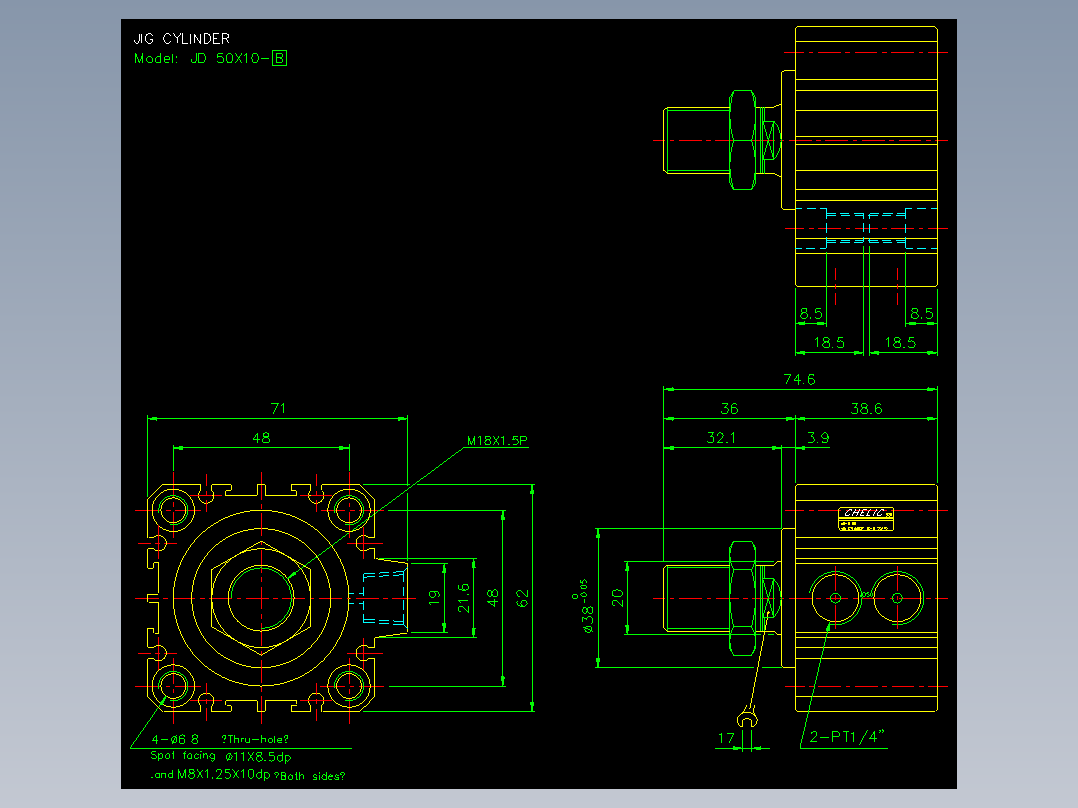Select the 36 dimension value

729,408
